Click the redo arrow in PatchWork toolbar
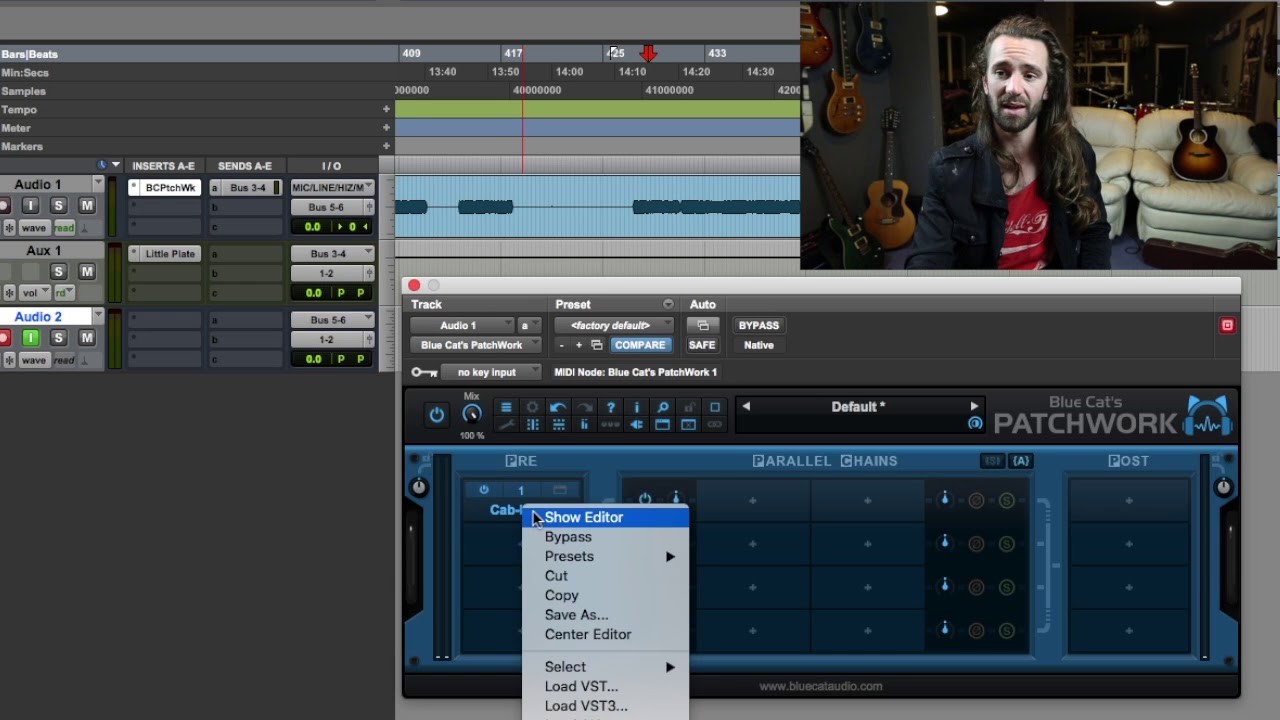 click(x=584, y=407)
